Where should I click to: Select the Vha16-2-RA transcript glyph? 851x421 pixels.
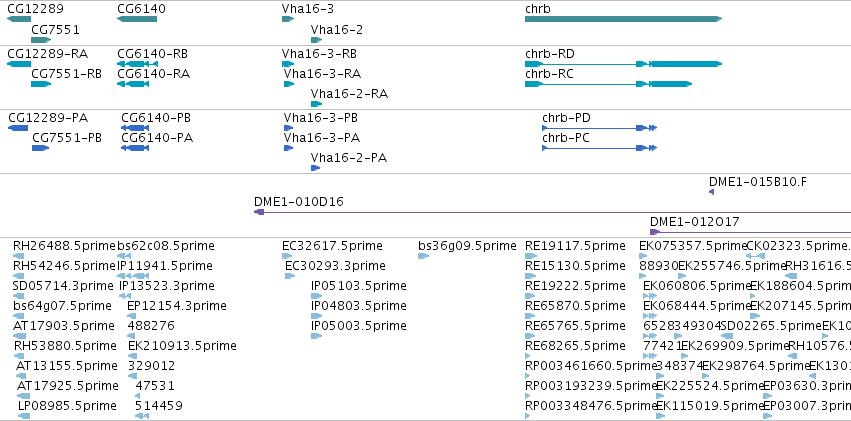pos(316,104)
